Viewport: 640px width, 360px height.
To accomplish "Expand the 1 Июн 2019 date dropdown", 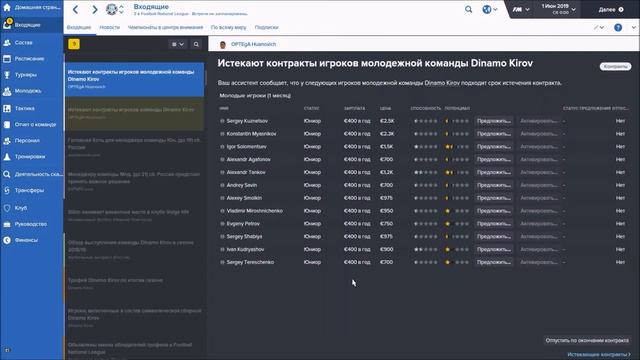I will [559, 9].
